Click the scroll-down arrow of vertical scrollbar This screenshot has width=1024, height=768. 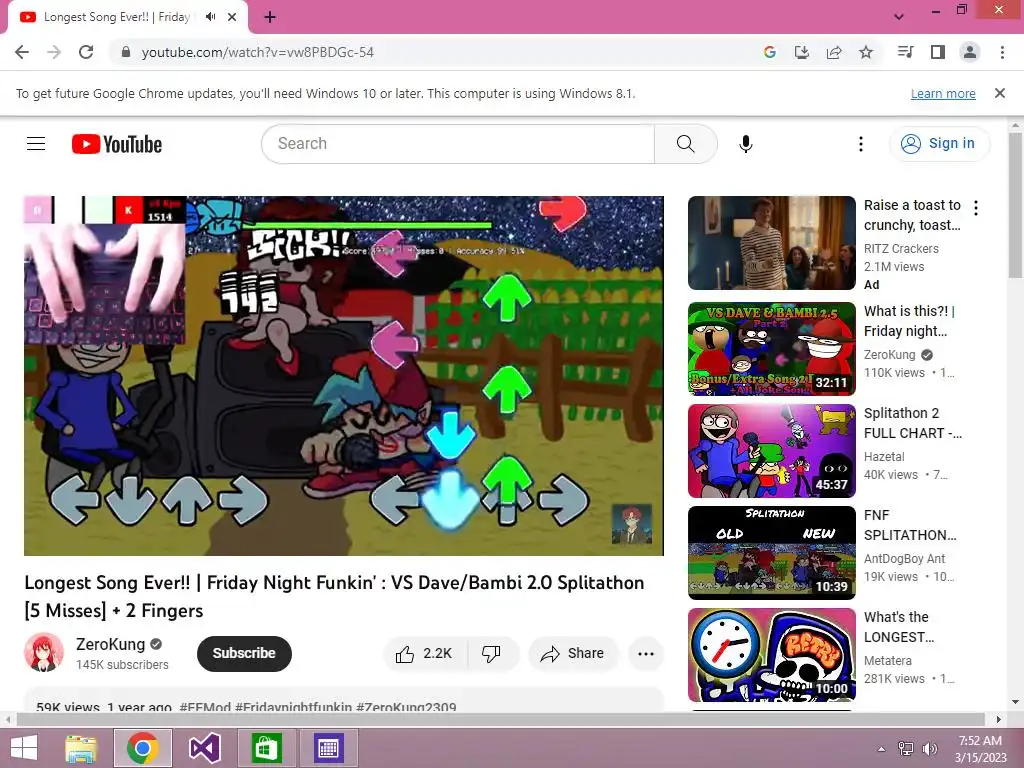point(1015,702)
